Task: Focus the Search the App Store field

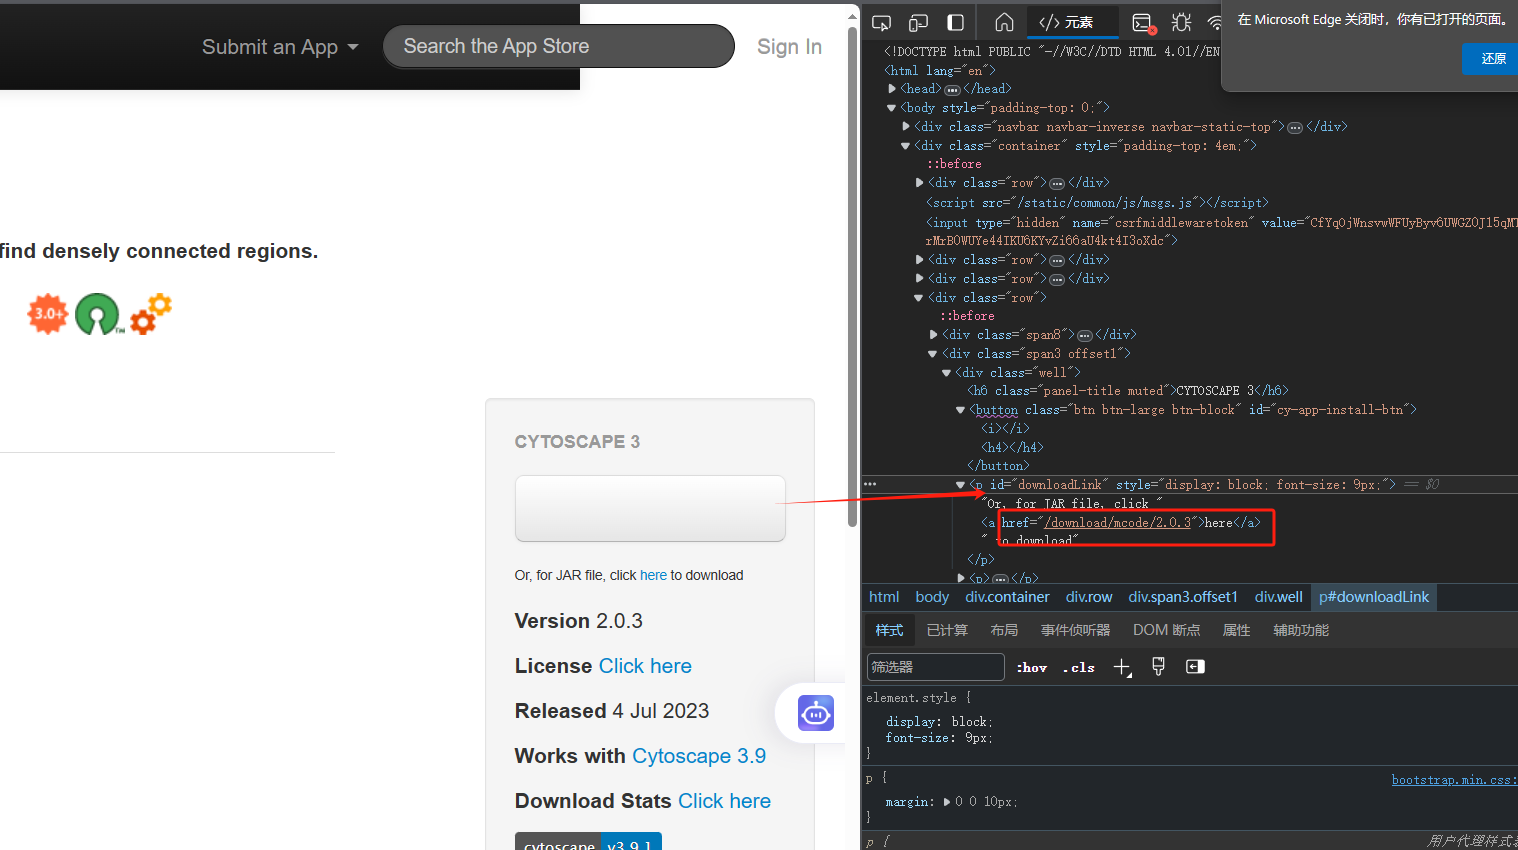Action: point(559,46)
